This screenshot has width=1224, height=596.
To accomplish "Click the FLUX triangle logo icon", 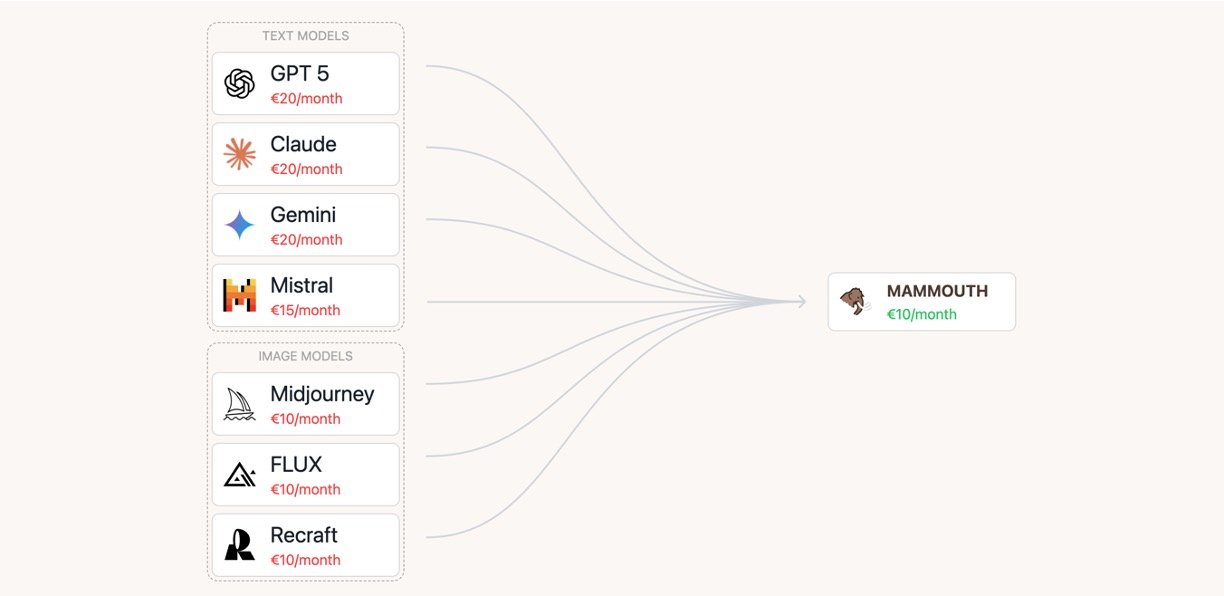I will pyautogui.click(x=240, y=475).
